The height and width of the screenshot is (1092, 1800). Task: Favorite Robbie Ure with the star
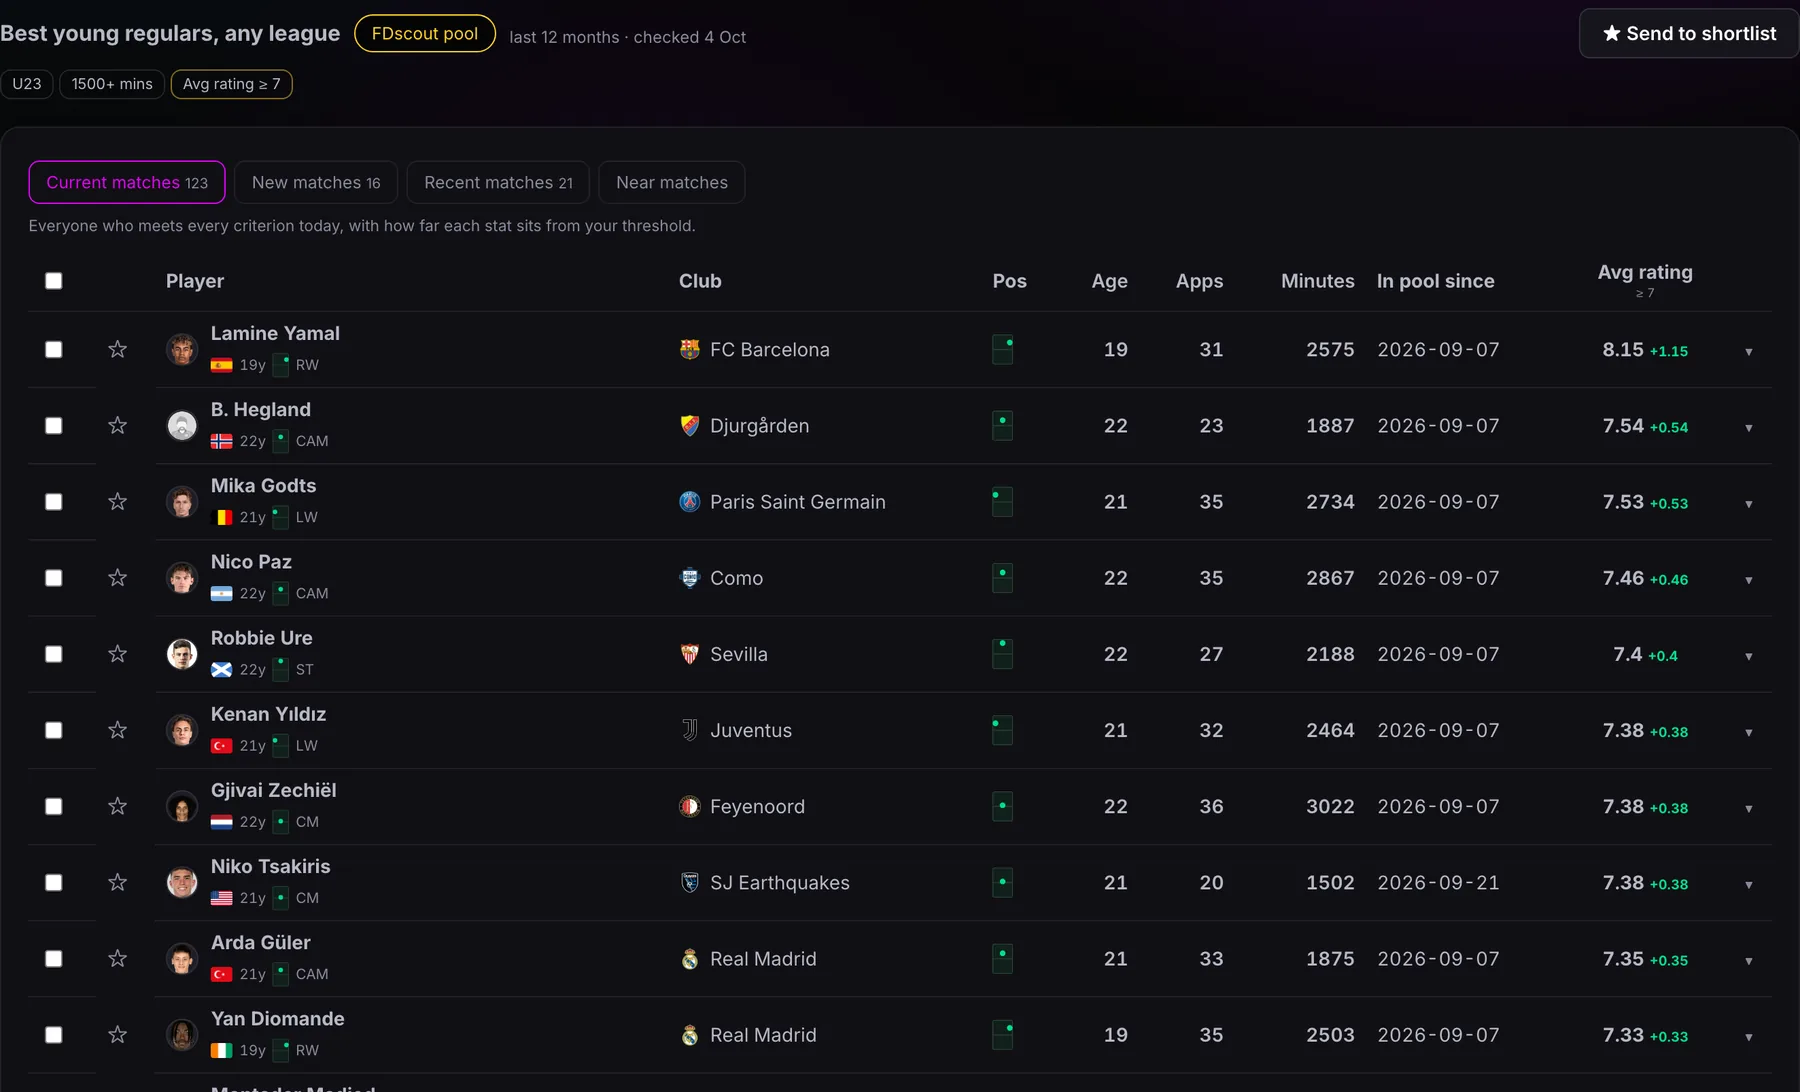[117, 653]
